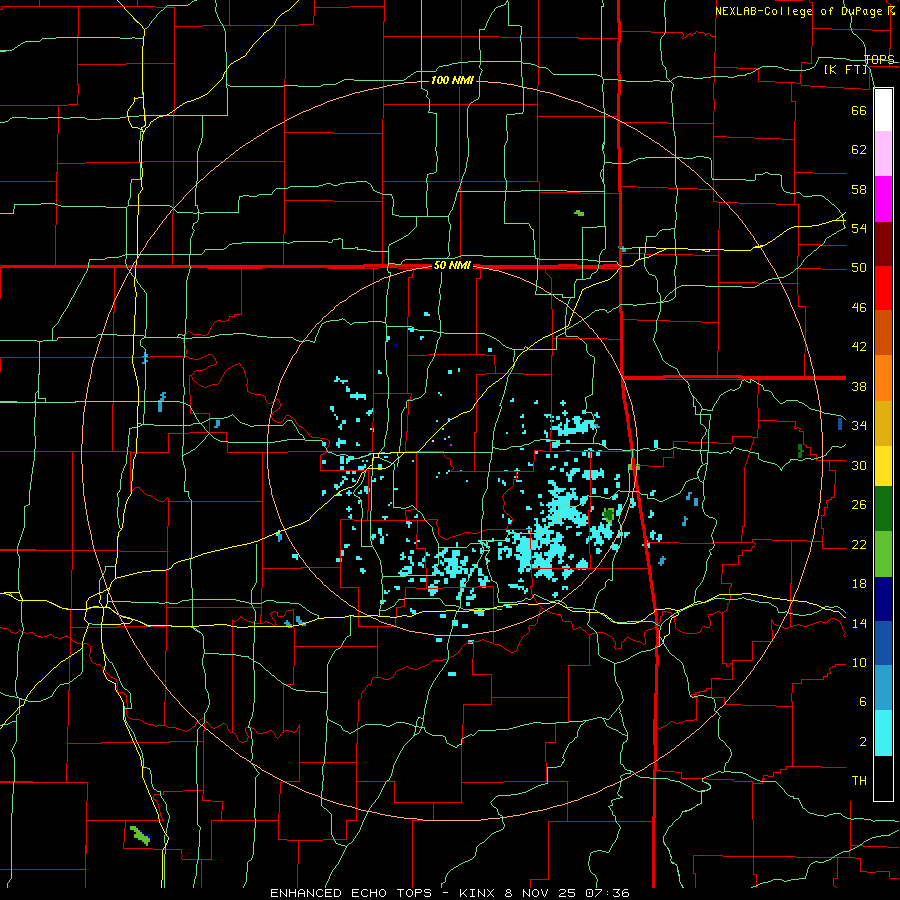Click the legend value 38
900x900 pixels.
click(859, 386)
